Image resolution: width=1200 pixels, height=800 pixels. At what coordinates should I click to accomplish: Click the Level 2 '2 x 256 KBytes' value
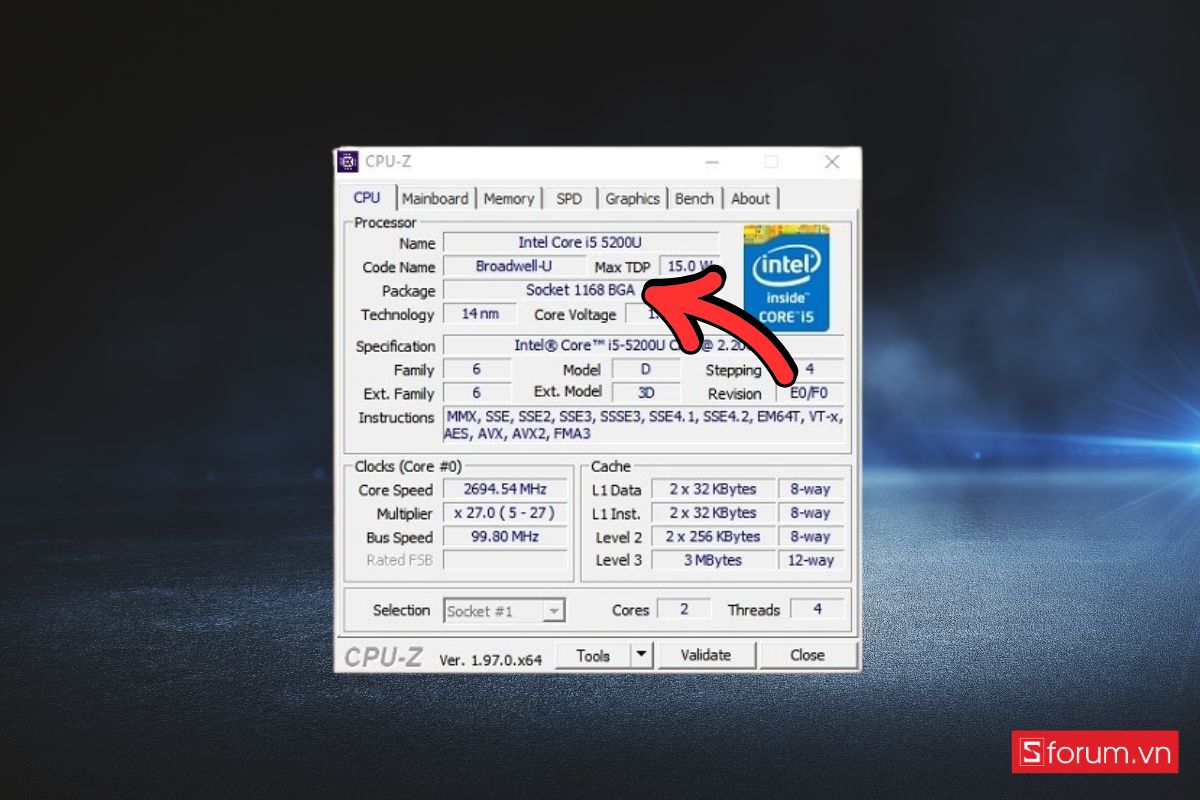[713, 537]
